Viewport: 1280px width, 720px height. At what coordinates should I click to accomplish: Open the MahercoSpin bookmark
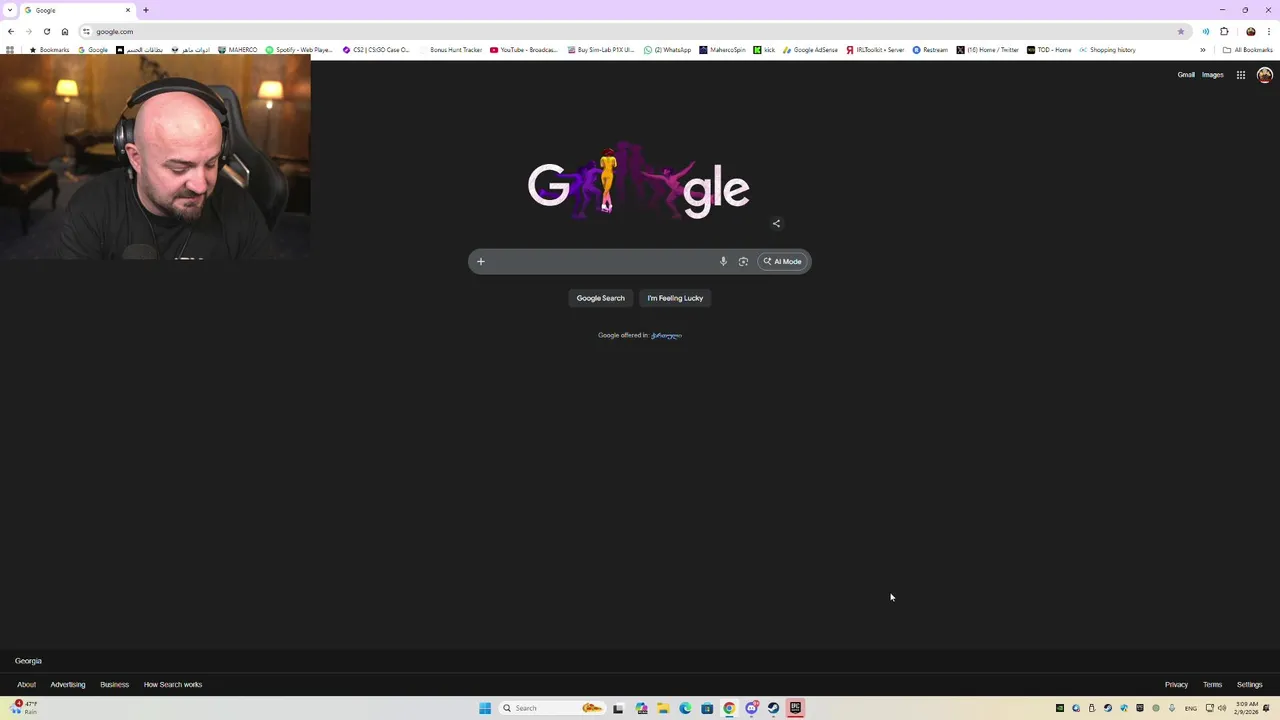point(722,50)
